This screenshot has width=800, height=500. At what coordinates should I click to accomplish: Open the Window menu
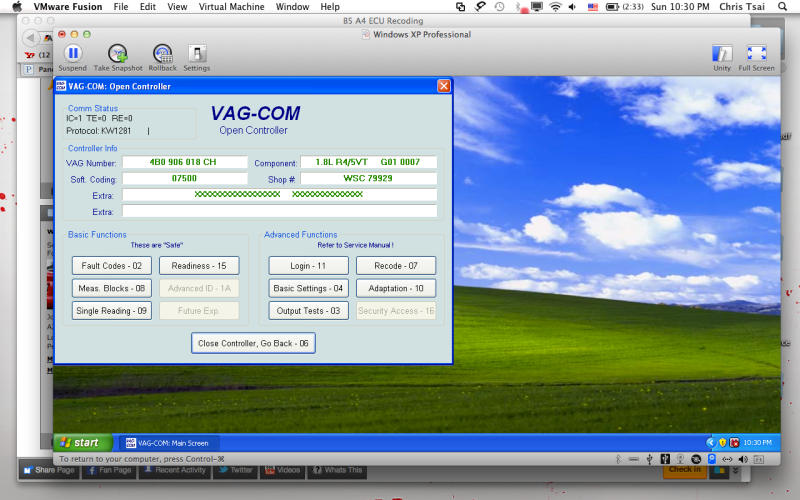(x=292, y=7)
